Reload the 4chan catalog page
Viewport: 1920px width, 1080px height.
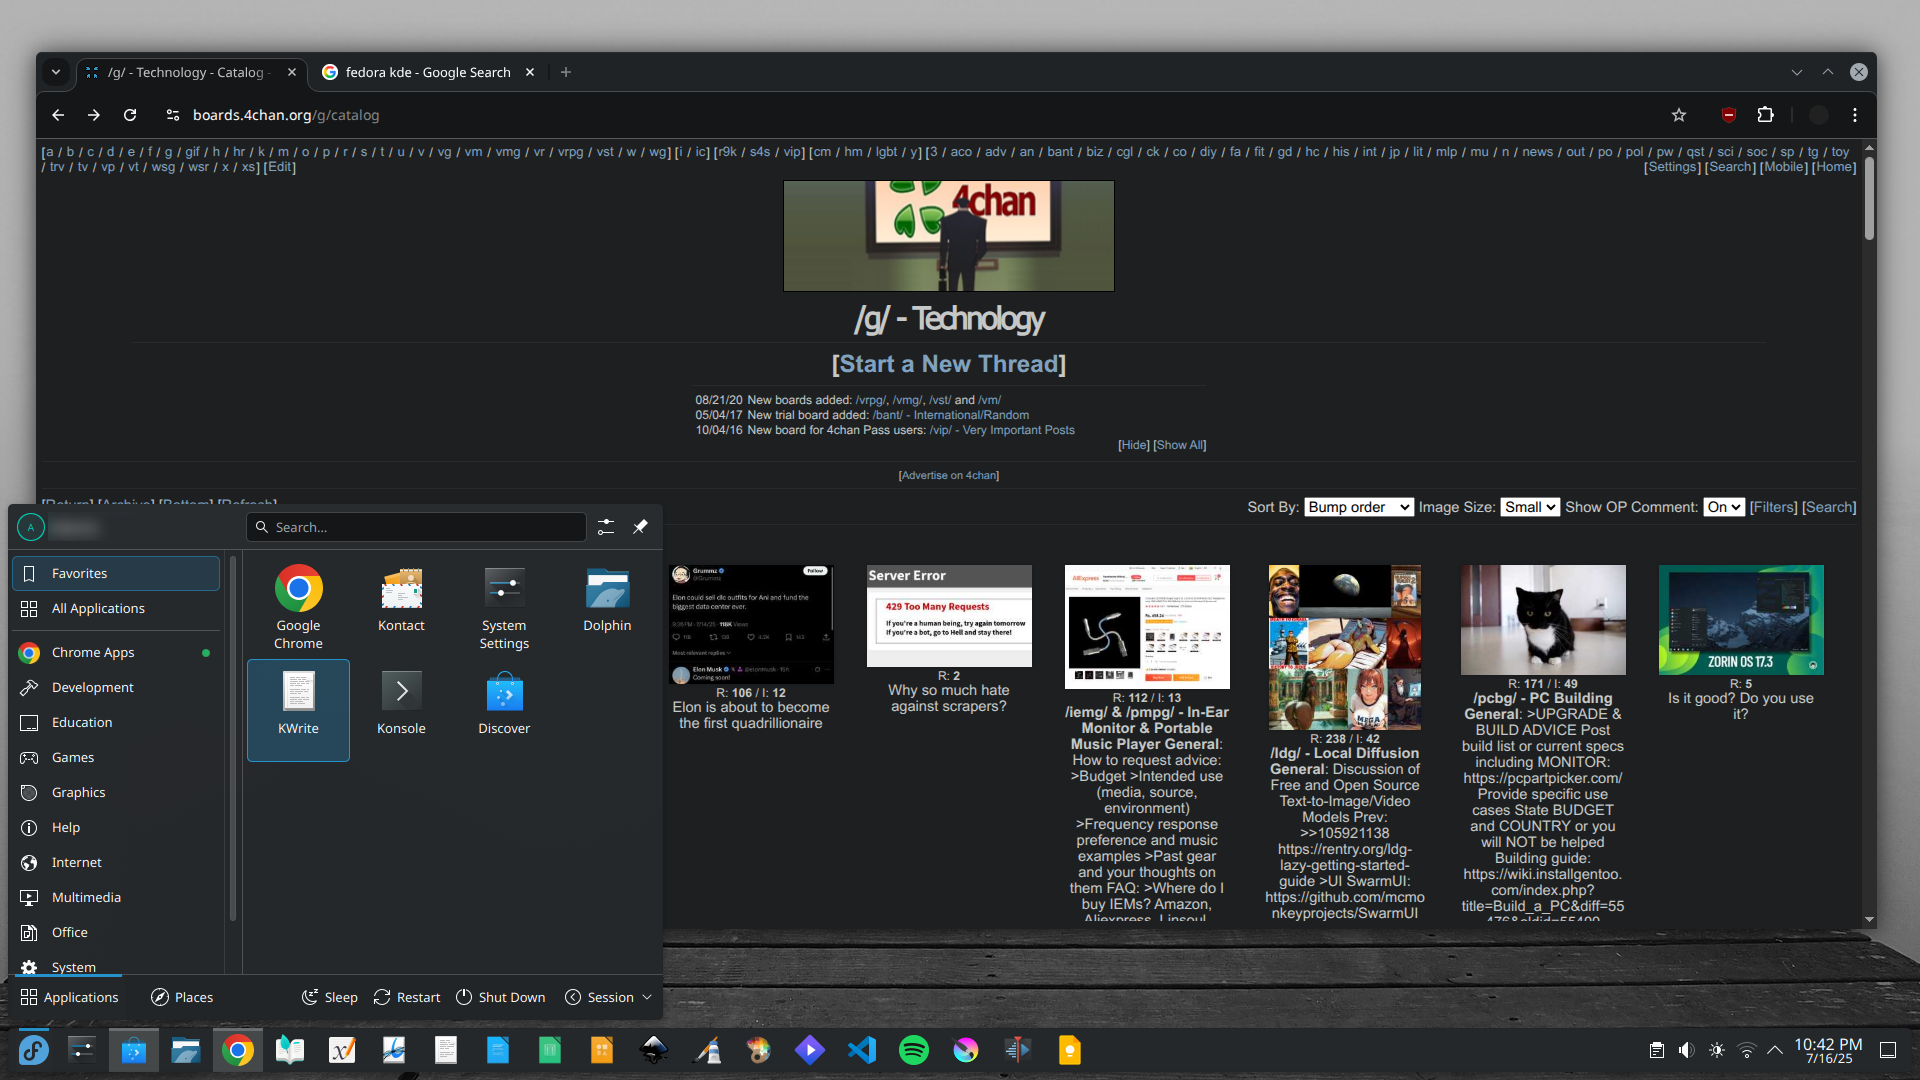coord(130,115)
